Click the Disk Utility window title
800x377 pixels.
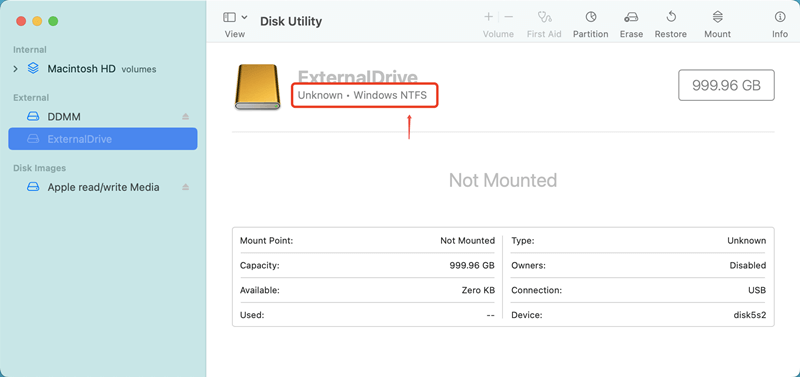pyautogui.click(x=291, y=21)
